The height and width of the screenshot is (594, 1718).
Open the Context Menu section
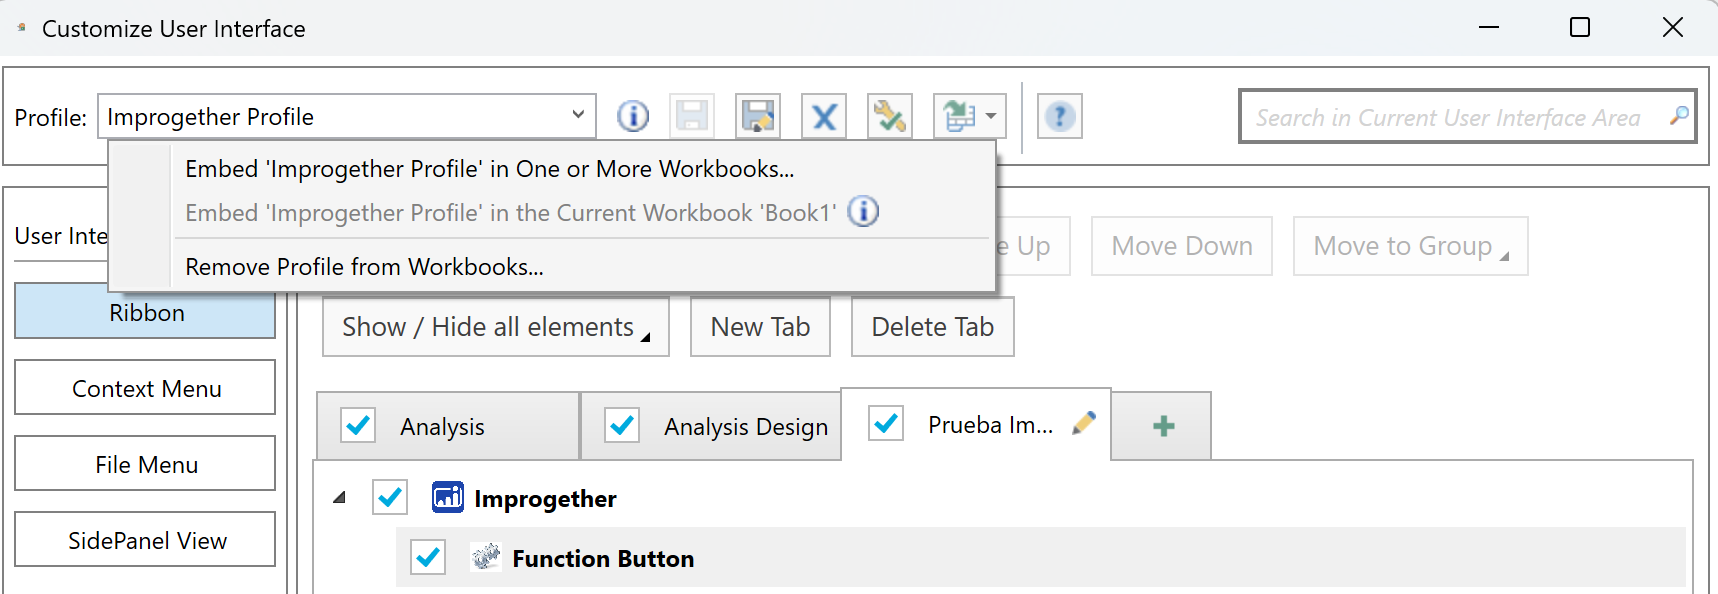click(x=146, y=388)
